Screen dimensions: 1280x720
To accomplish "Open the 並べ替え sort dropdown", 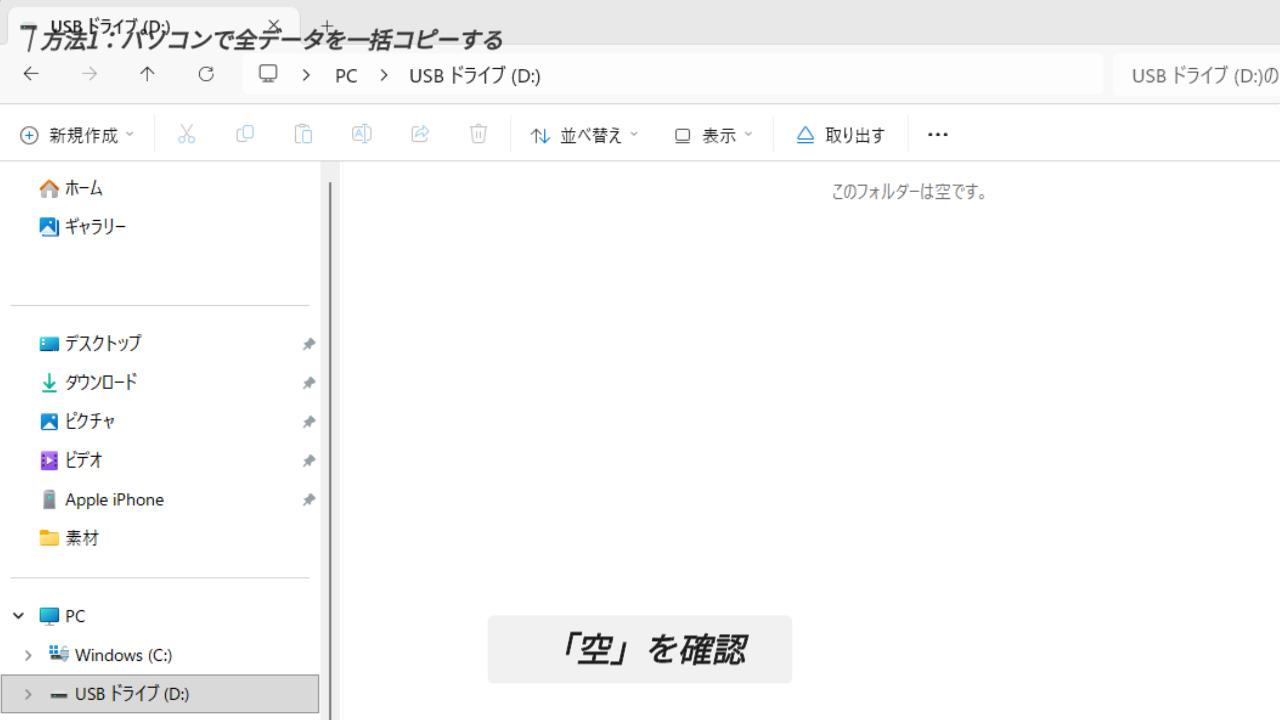I will [584, 135].
